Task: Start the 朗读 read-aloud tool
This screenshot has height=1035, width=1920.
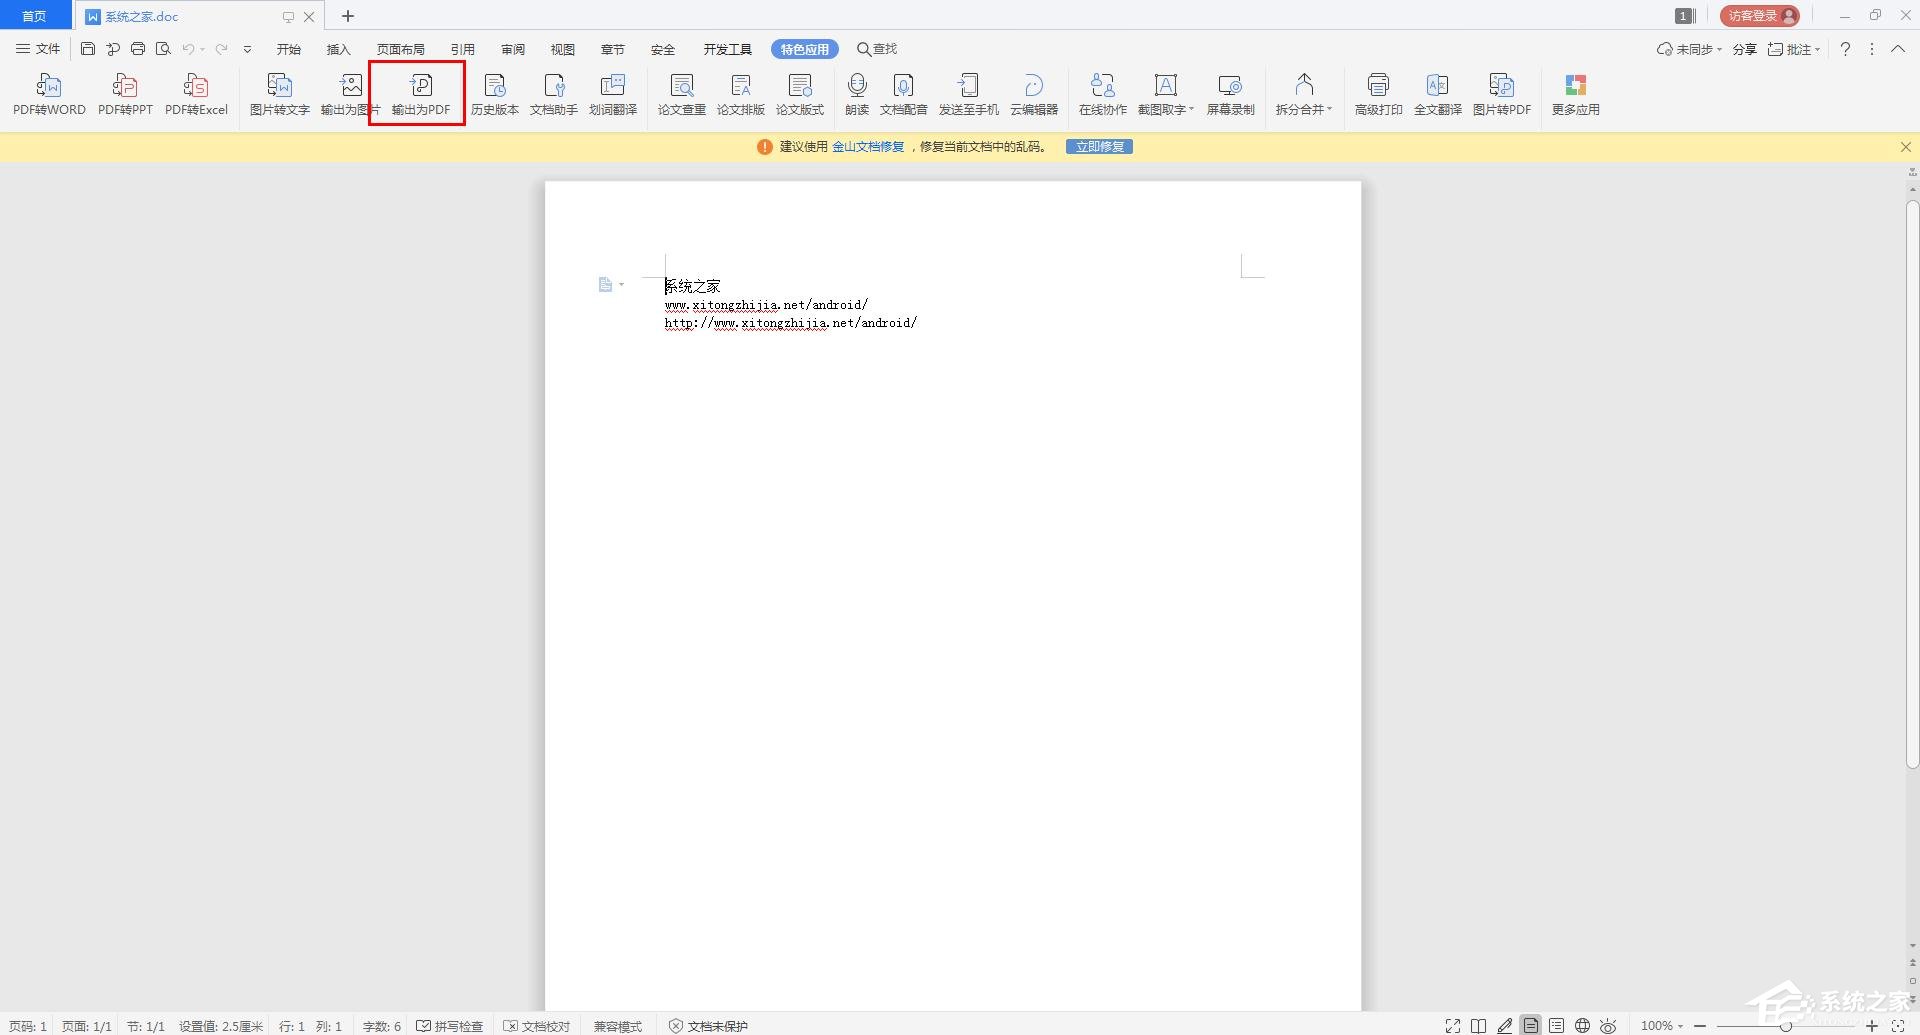Action: pos(856,94)
